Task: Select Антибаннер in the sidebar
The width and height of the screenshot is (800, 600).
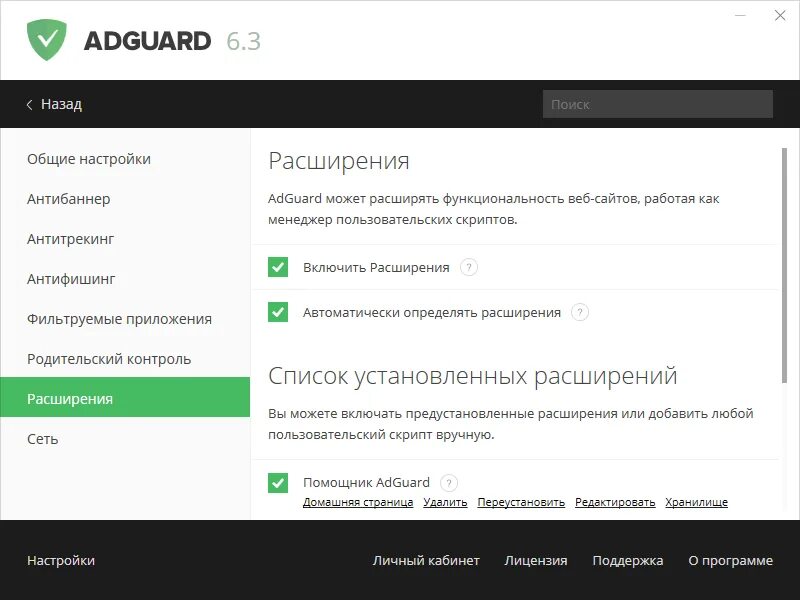Action: click(x=125, y=198)
